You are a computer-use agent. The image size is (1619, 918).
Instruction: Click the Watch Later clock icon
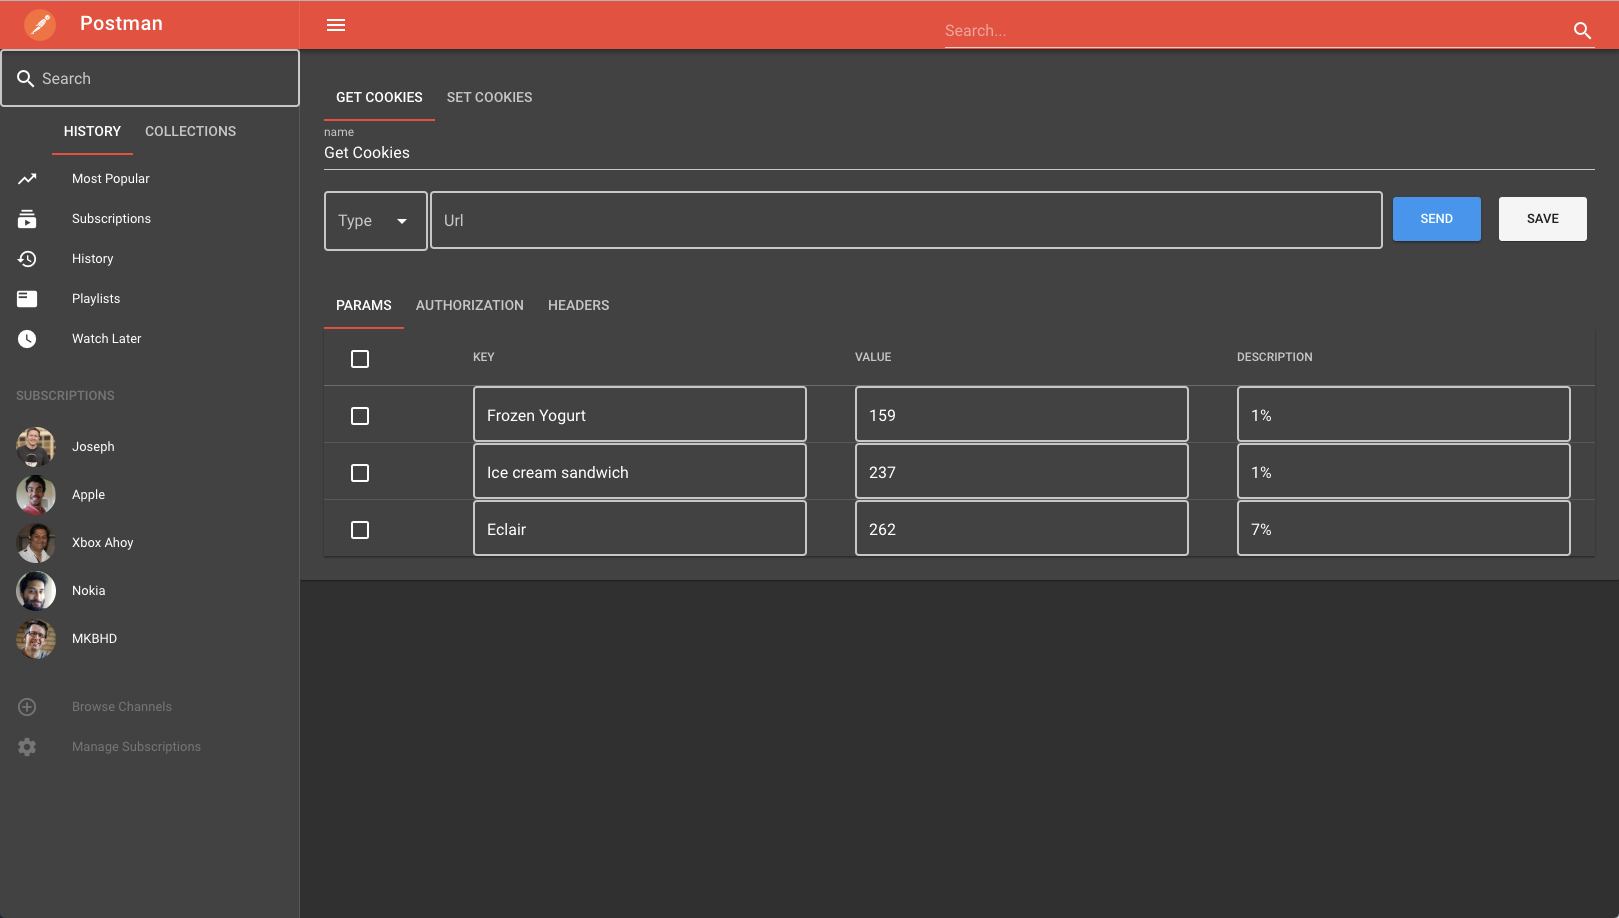[27, 339]
